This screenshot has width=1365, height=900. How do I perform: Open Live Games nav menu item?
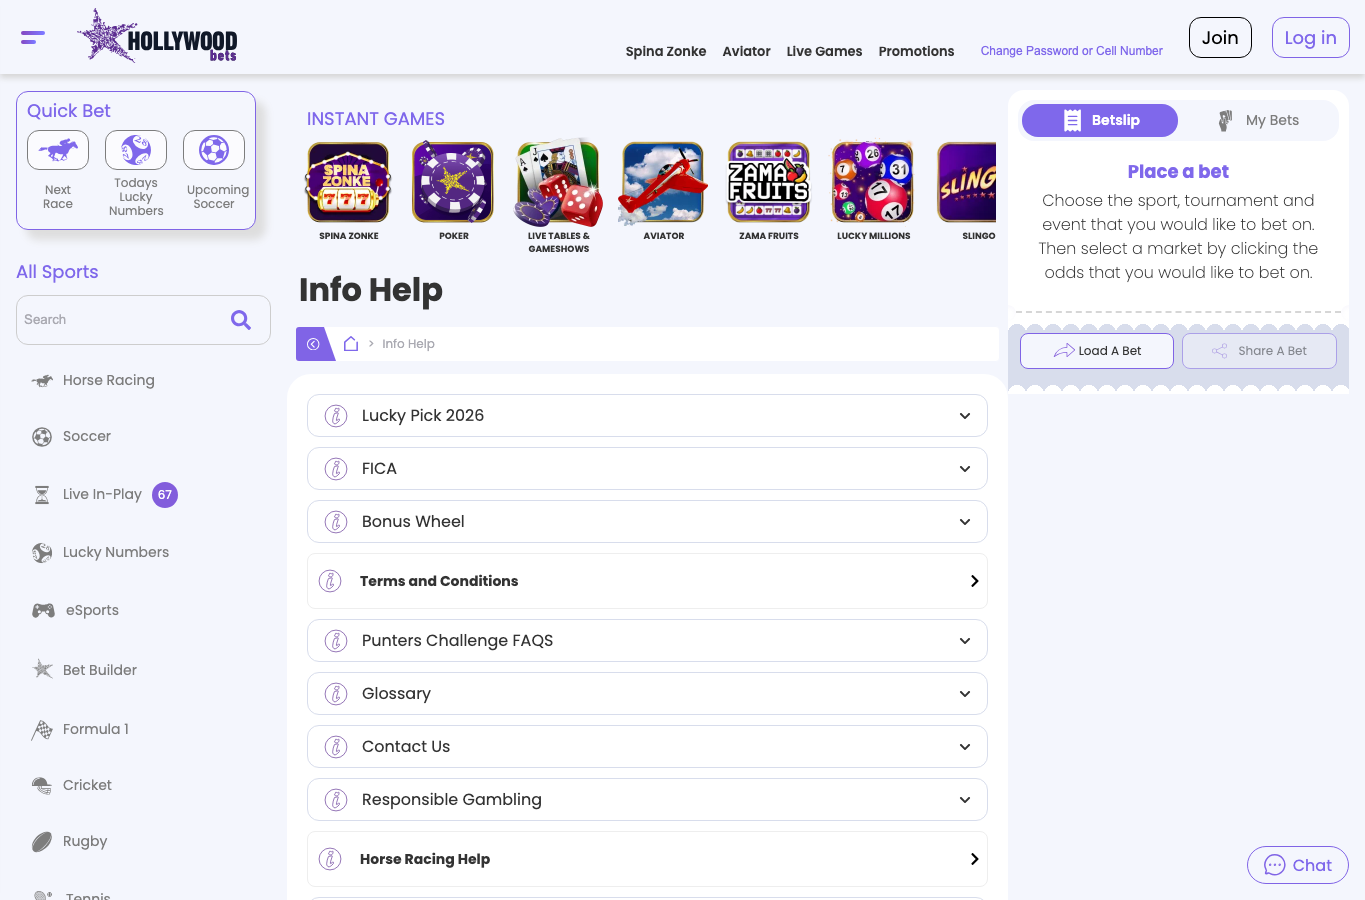[x=824, y=51]
